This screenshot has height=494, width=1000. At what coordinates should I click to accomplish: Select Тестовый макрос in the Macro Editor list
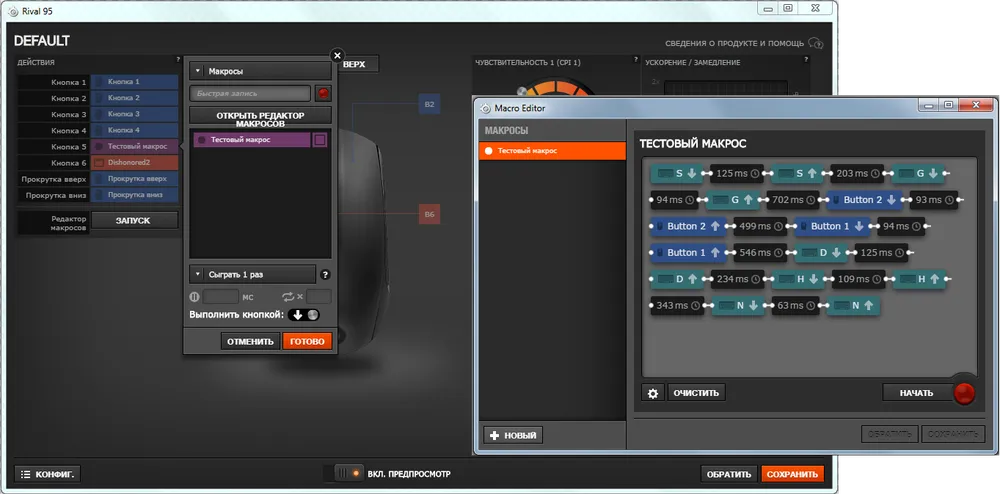[553, 150]
